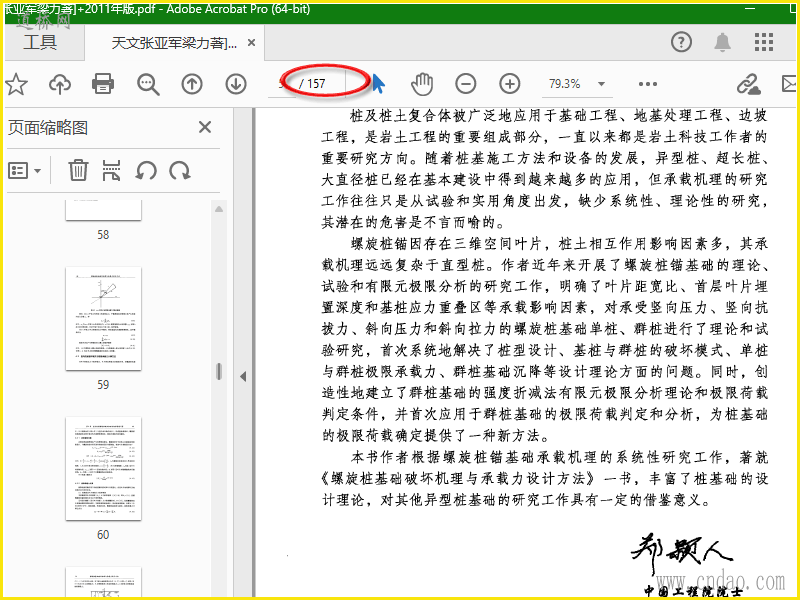Image resolution: width=800 pixels, height=600 pixels.
Task: Select the Hand pan tool
Action: (422, 84)
